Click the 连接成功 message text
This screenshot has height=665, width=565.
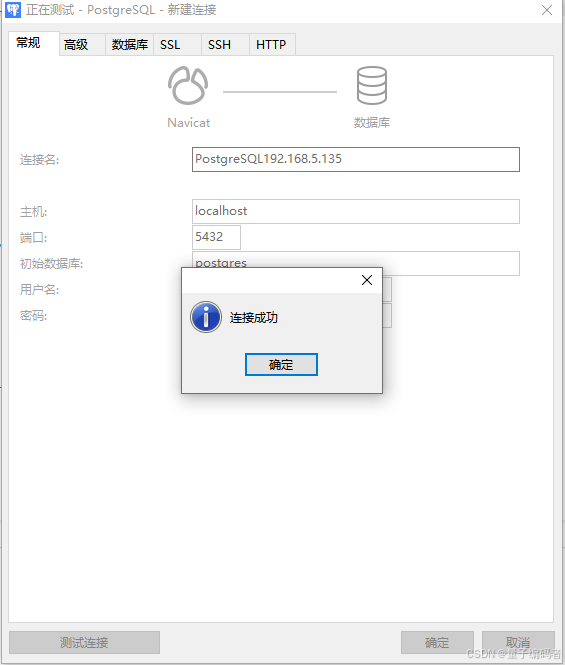[x=254, y=317]
